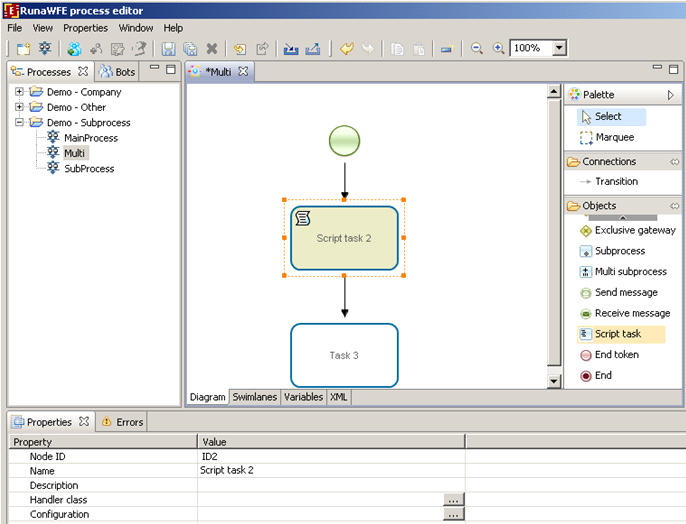Select the Script task palette object
Screen dimensions: 686x524
pos(617,334)
